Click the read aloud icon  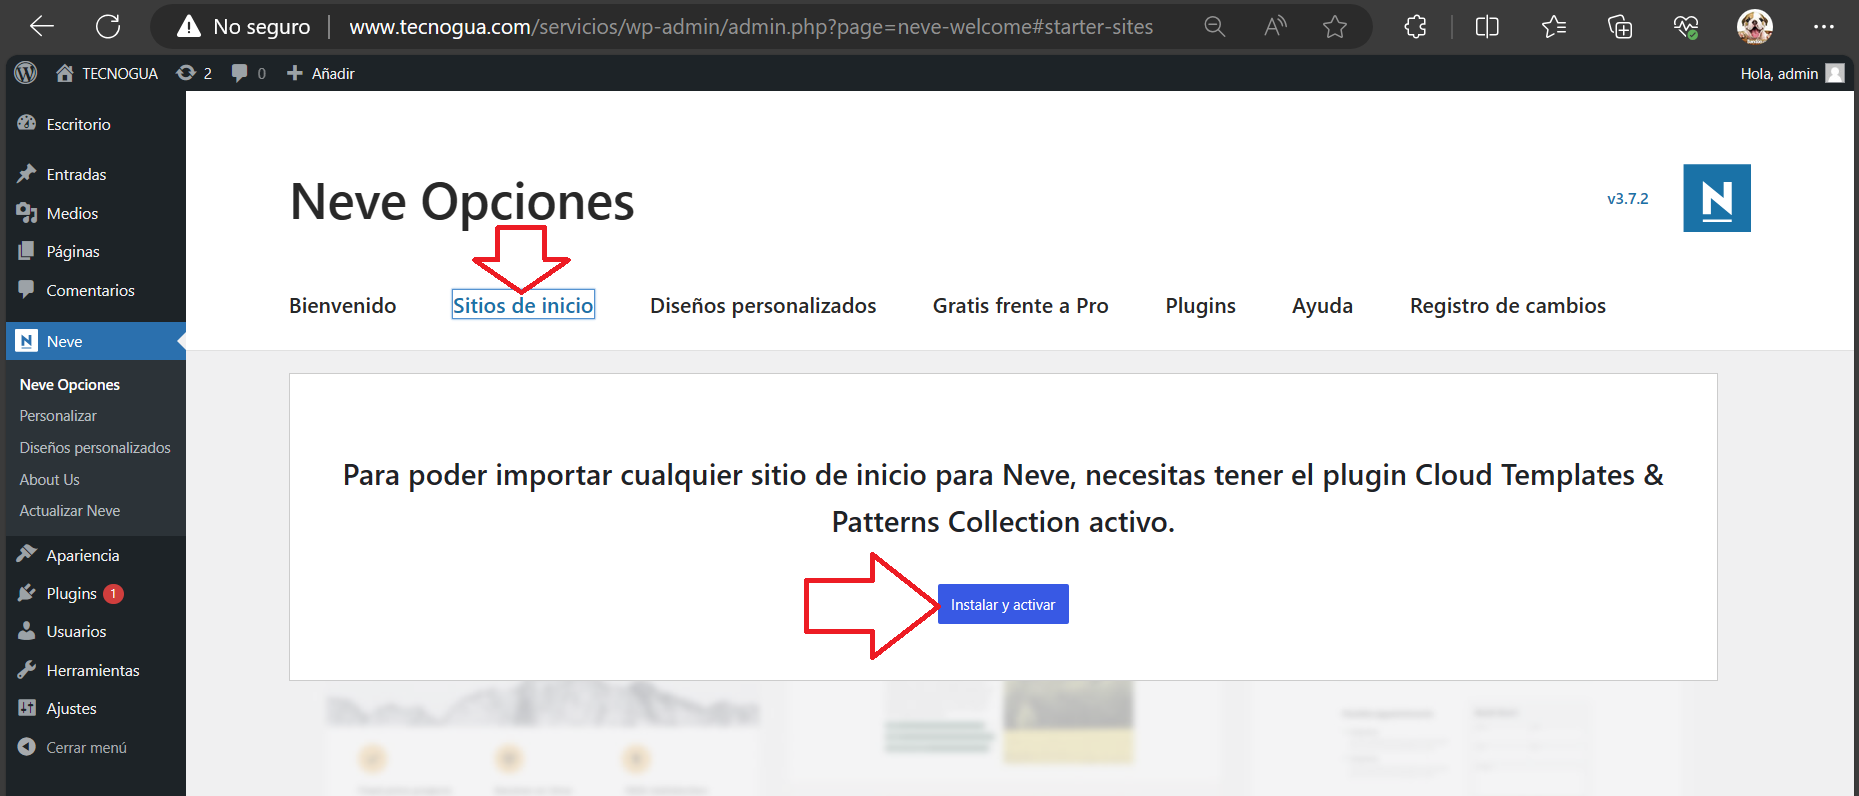[1275, 27]
